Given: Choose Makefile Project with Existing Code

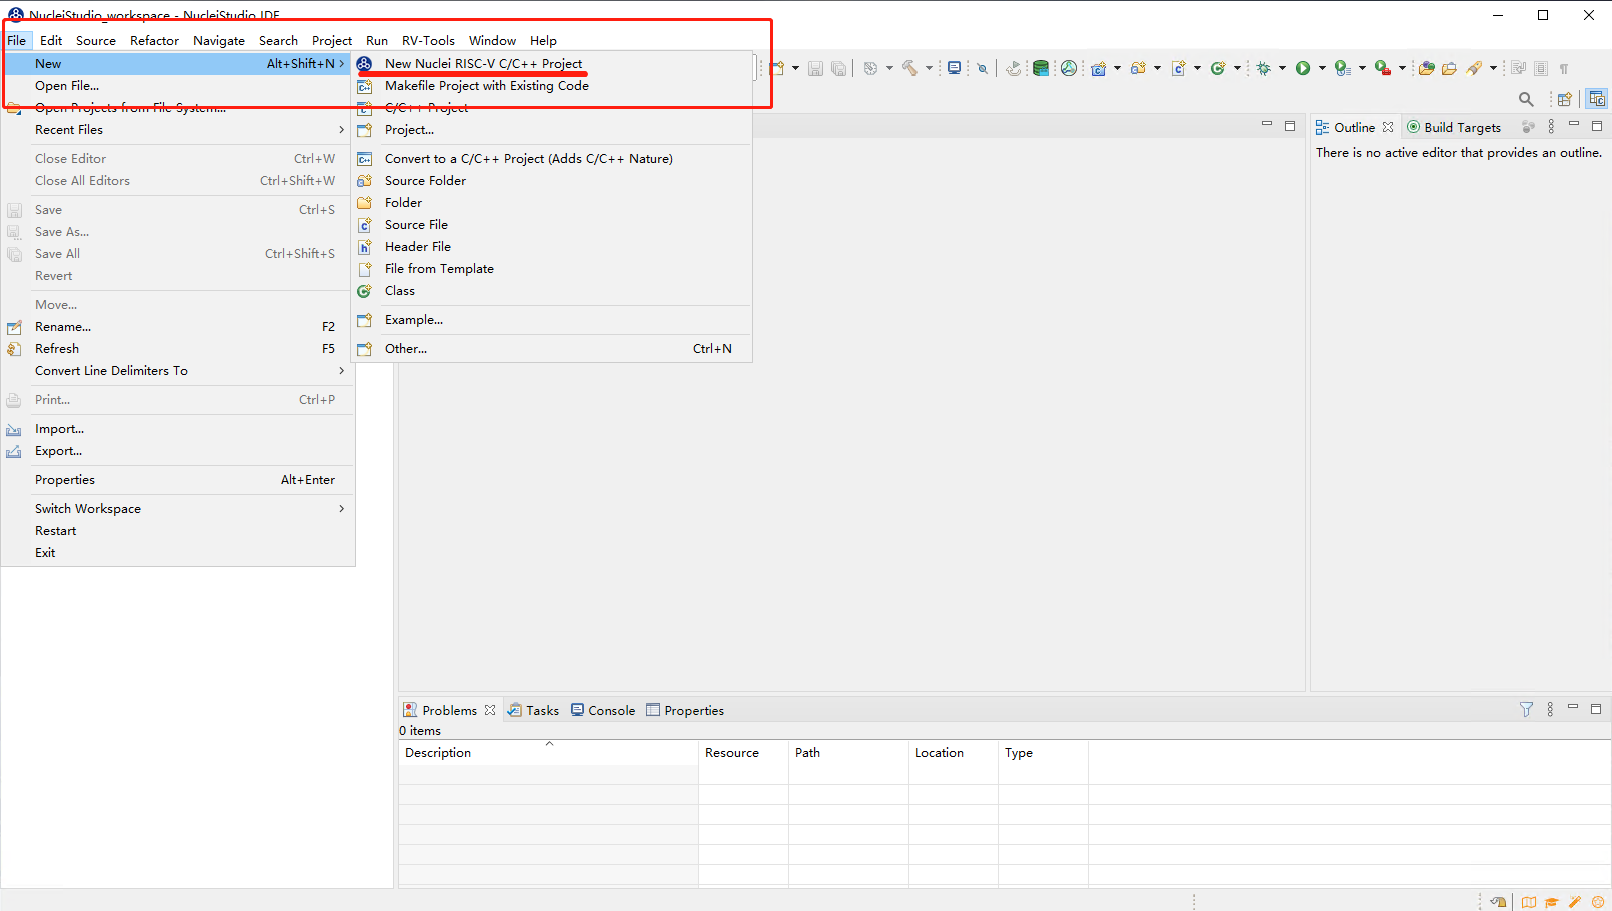Looking at the screenshot, I should click(551, 86).
